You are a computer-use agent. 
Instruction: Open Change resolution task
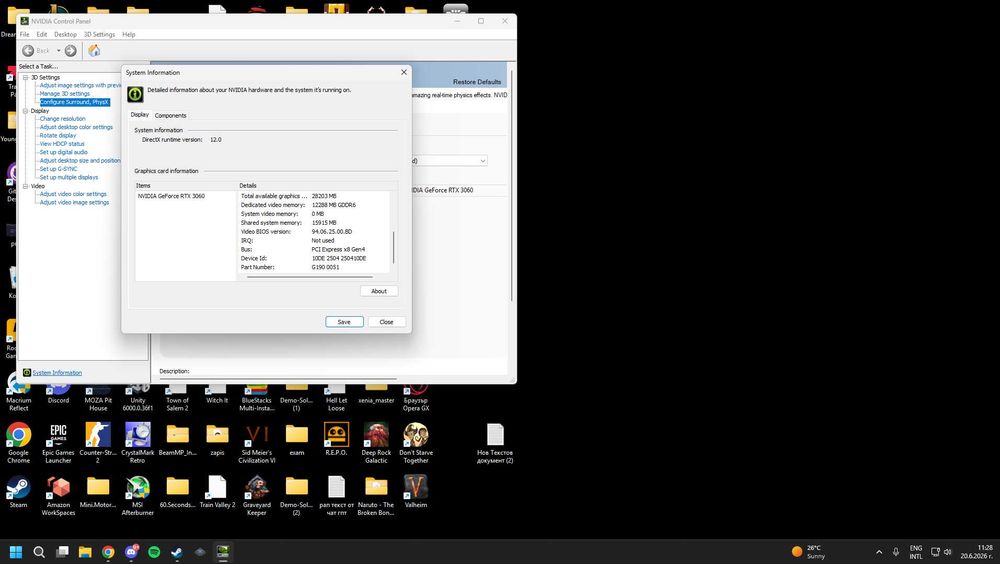(62, 119)
